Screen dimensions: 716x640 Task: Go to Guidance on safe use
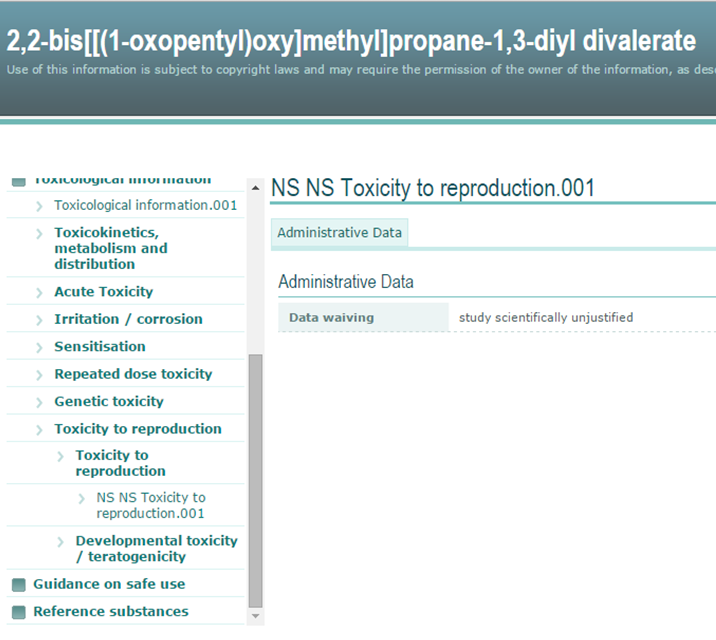(x=109, y=584)
